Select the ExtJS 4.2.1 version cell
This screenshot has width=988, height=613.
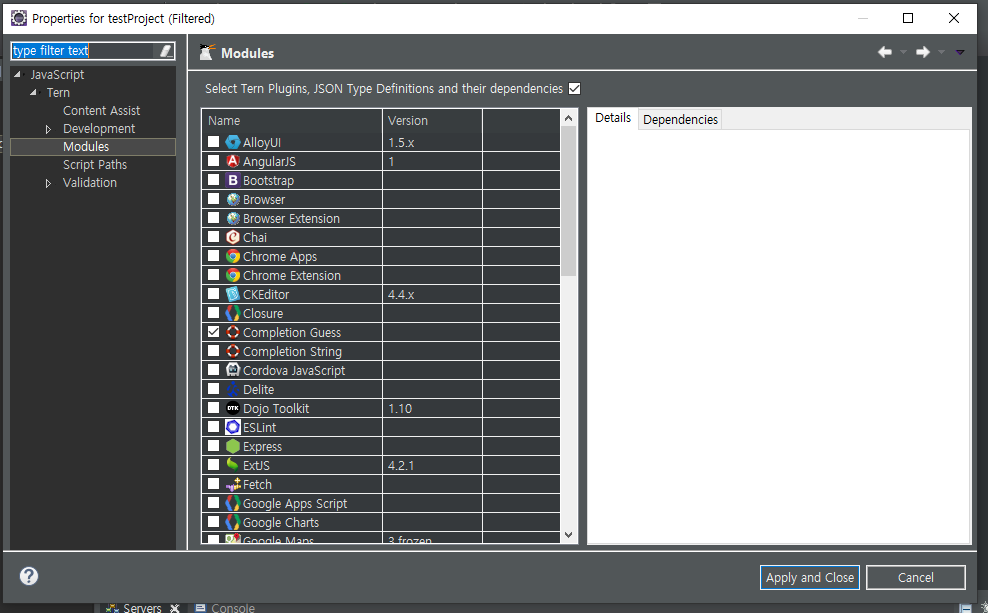[432, 465]
